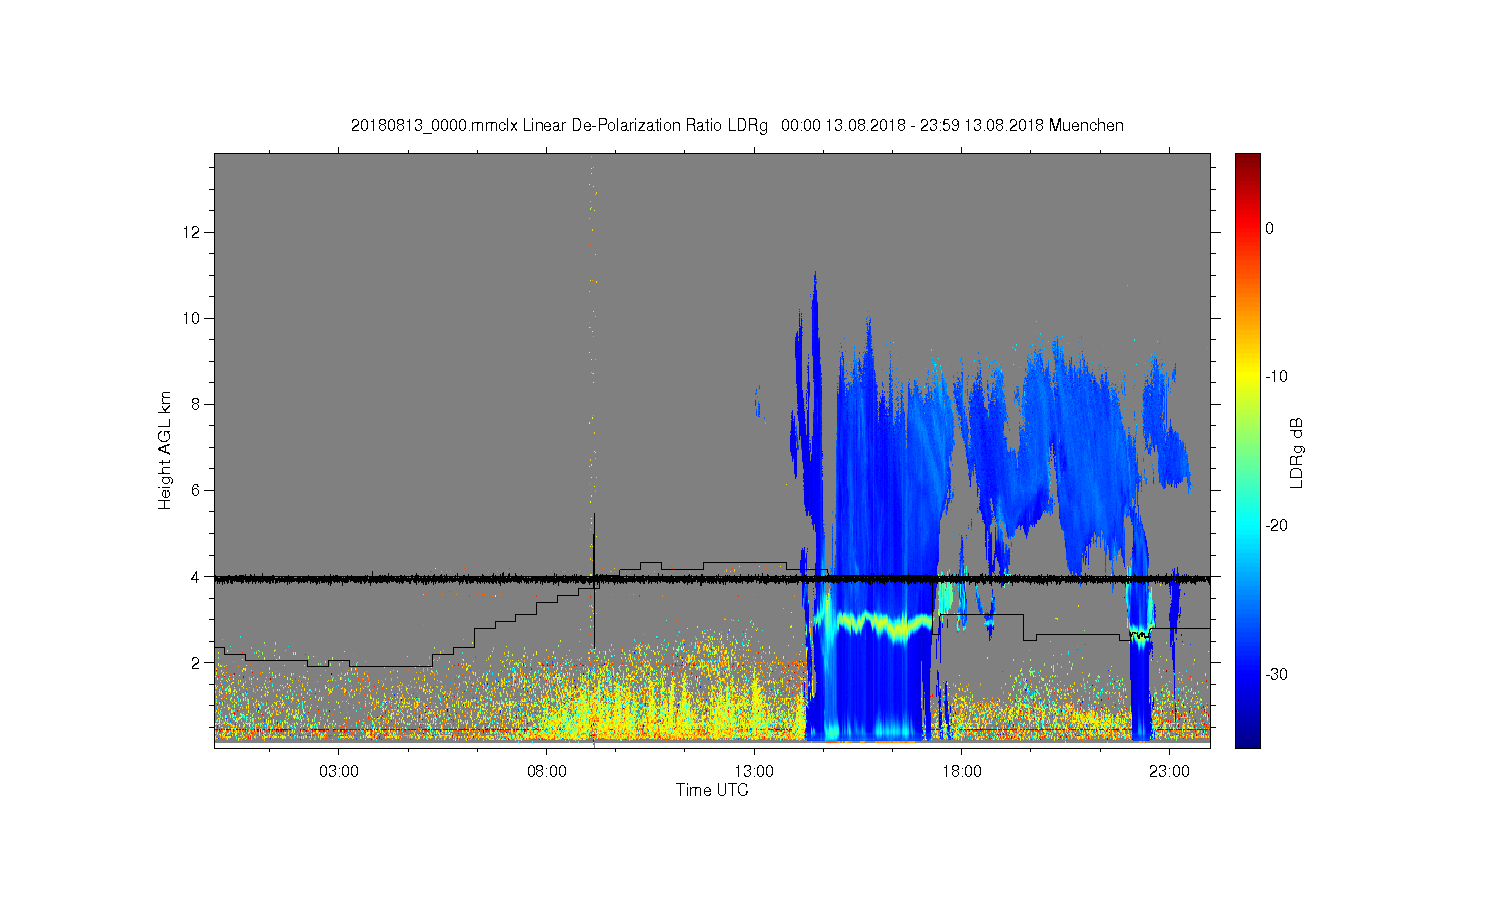Image resolution: width=1500 pixels, height=900 pixels.
Task: Click the colorbar value 0
Action: click(1269, 228)
